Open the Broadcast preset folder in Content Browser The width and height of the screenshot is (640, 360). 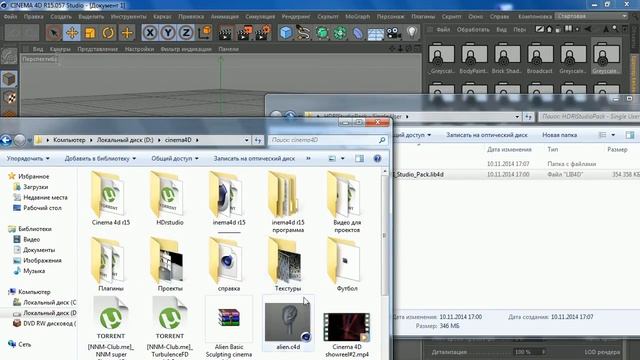540,58
